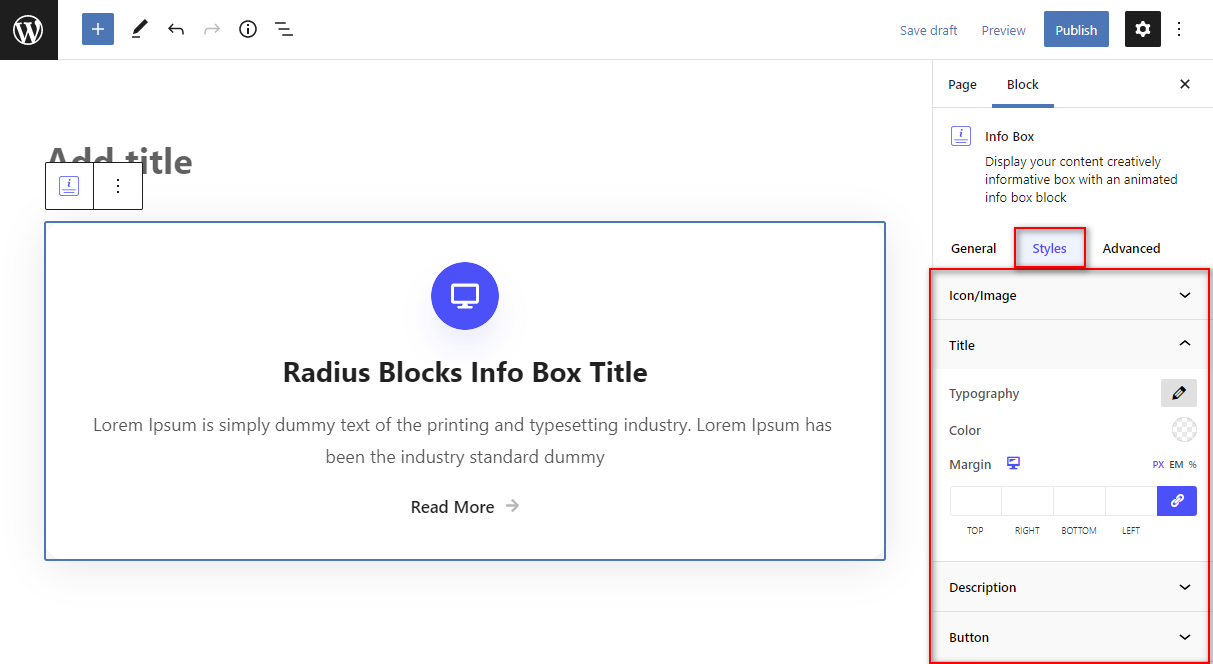Select PX margin unit
The width and height of the screenshot is (1213, 664).
[1158, 465]
